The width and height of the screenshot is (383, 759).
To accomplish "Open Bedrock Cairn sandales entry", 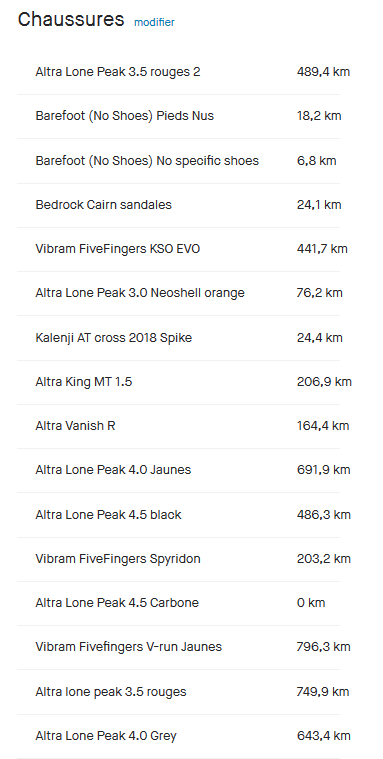I will coord(178,205).
